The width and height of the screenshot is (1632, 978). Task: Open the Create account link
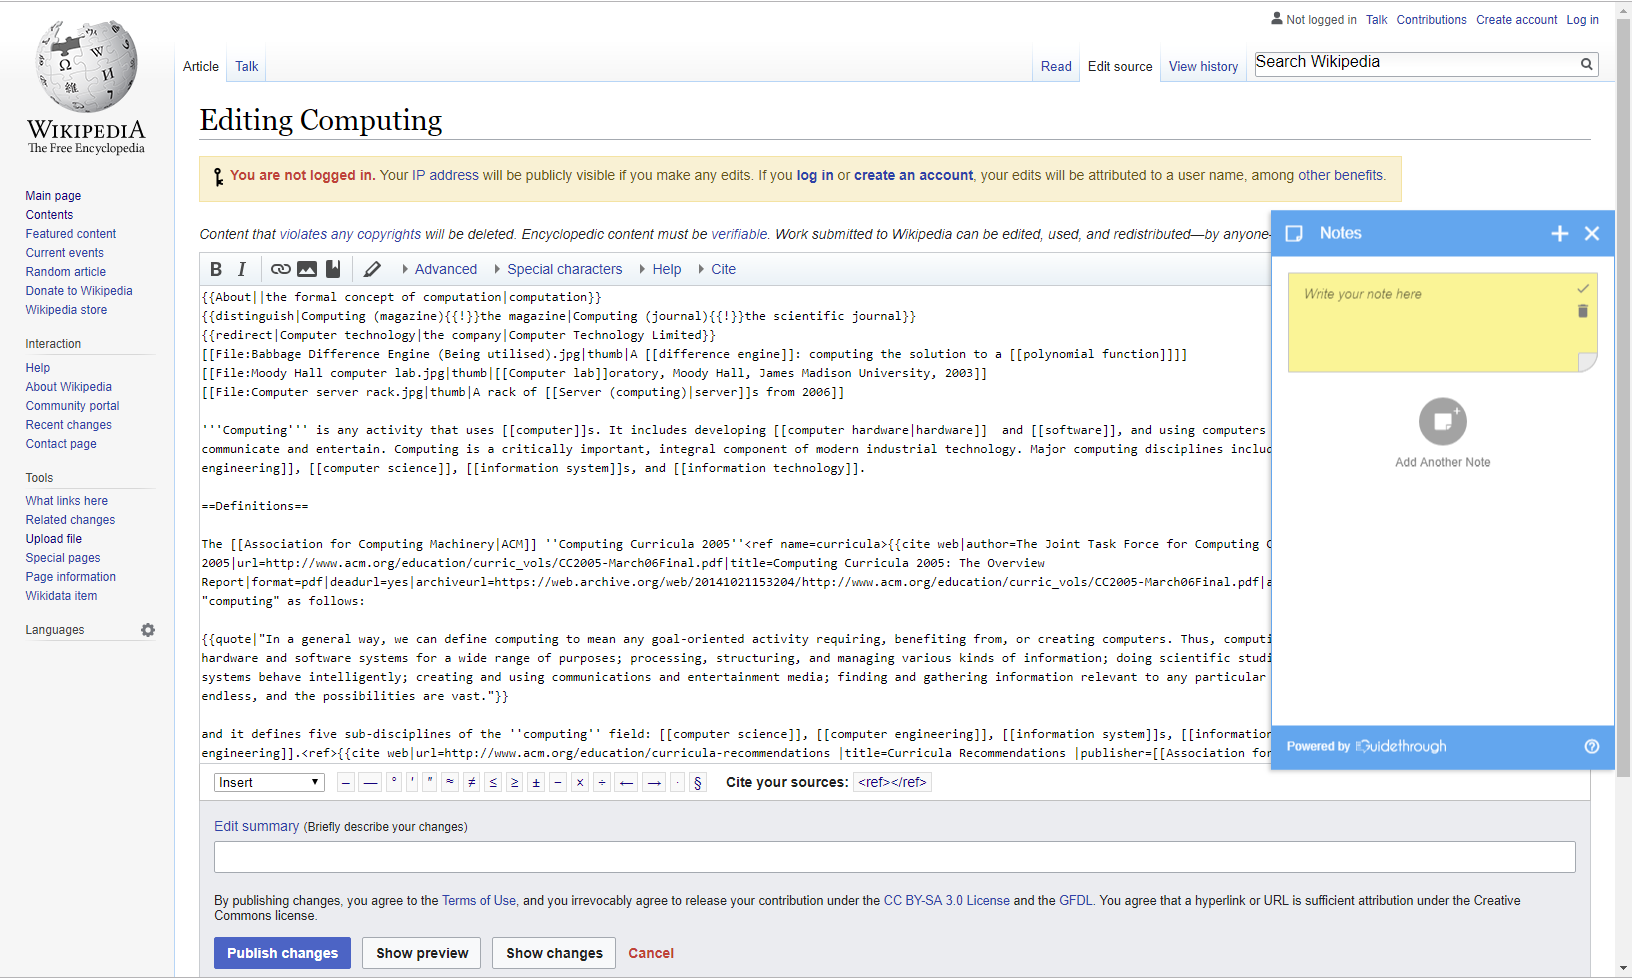(x=1516, y=20)
